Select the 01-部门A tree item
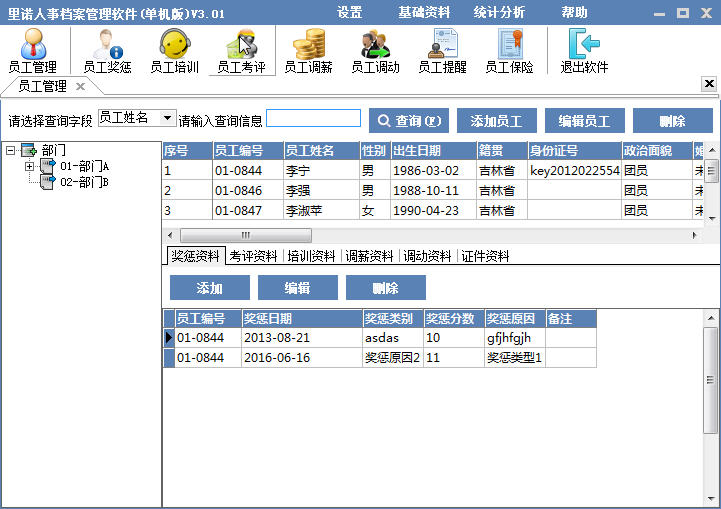Screen dimensions: 721x509 click(85, 166)
